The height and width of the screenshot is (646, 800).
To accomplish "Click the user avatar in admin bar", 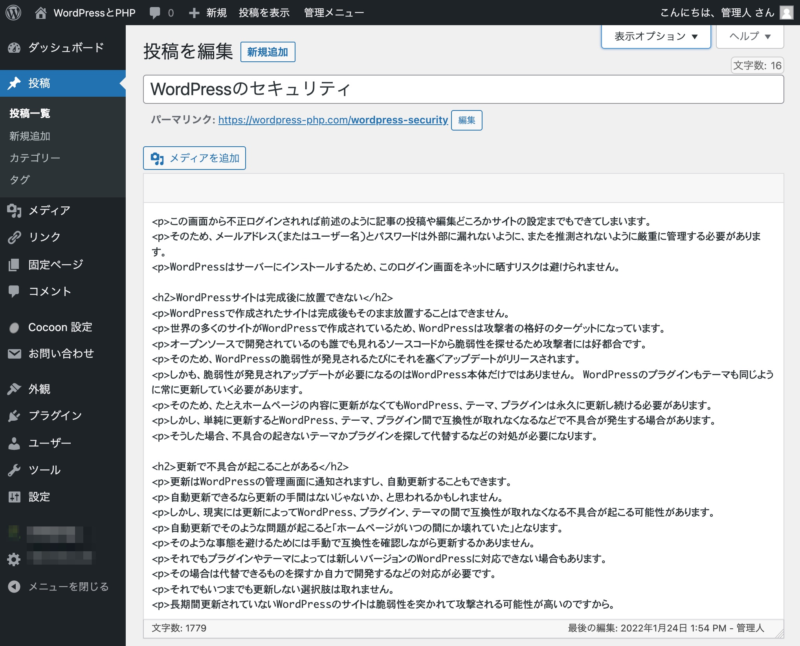I will [x=787, y=12].
